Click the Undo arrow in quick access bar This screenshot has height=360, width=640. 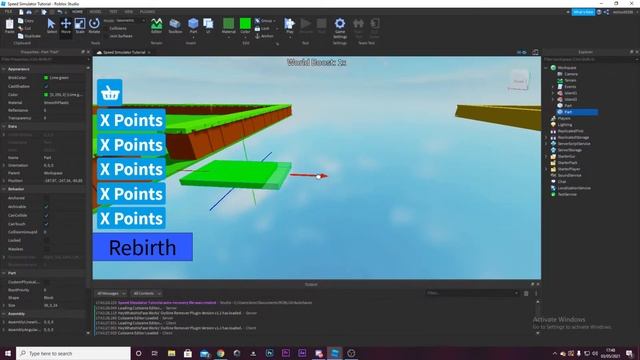(x=60, y=12)
